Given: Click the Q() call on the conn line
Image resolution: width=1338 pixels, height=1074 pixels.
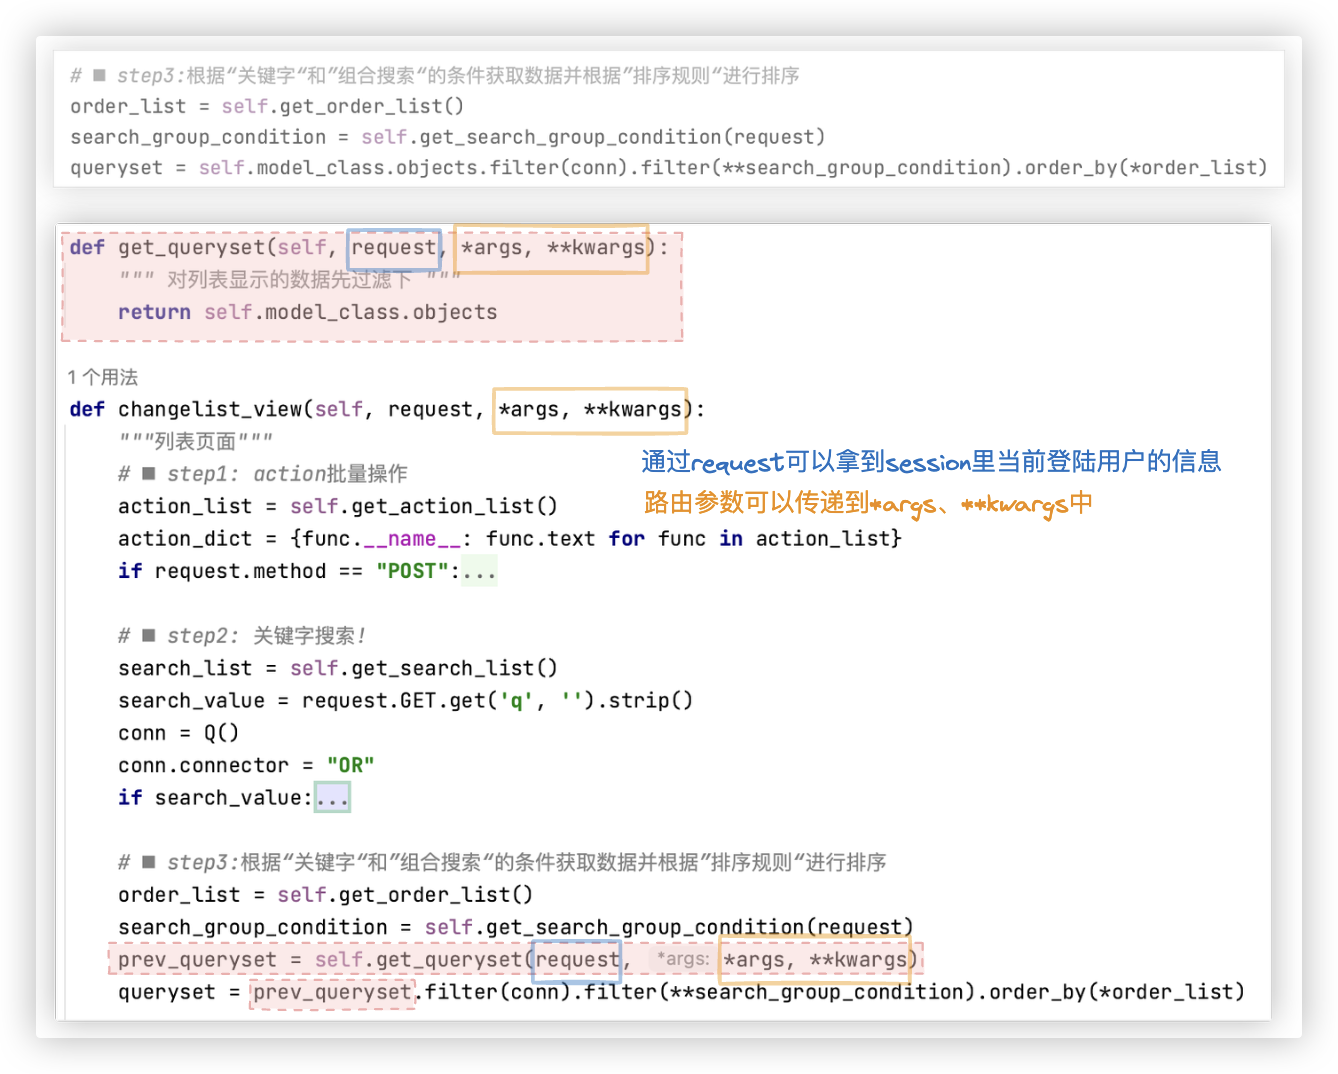Looking at the screenshot, I should (x=221, y=733).
